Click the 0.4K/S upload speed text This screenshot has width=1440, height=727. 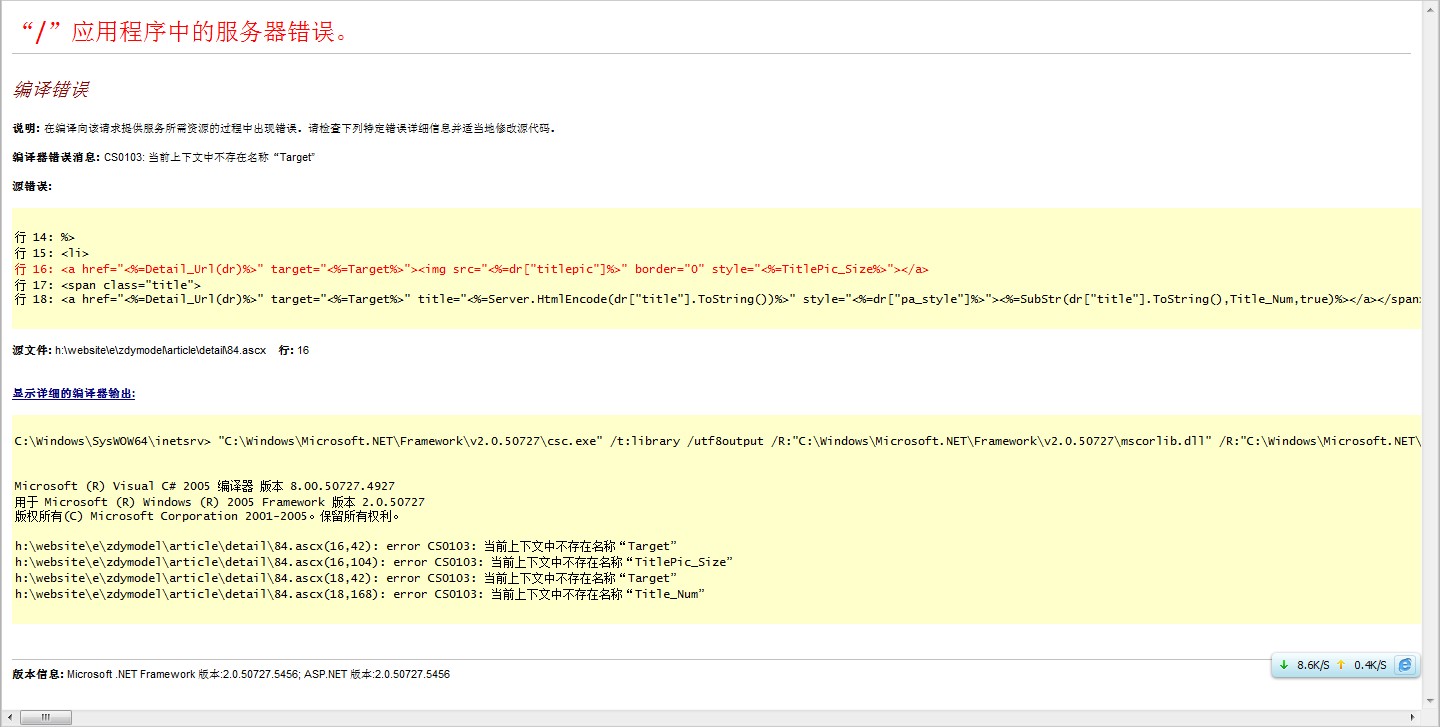point(1370,665)
